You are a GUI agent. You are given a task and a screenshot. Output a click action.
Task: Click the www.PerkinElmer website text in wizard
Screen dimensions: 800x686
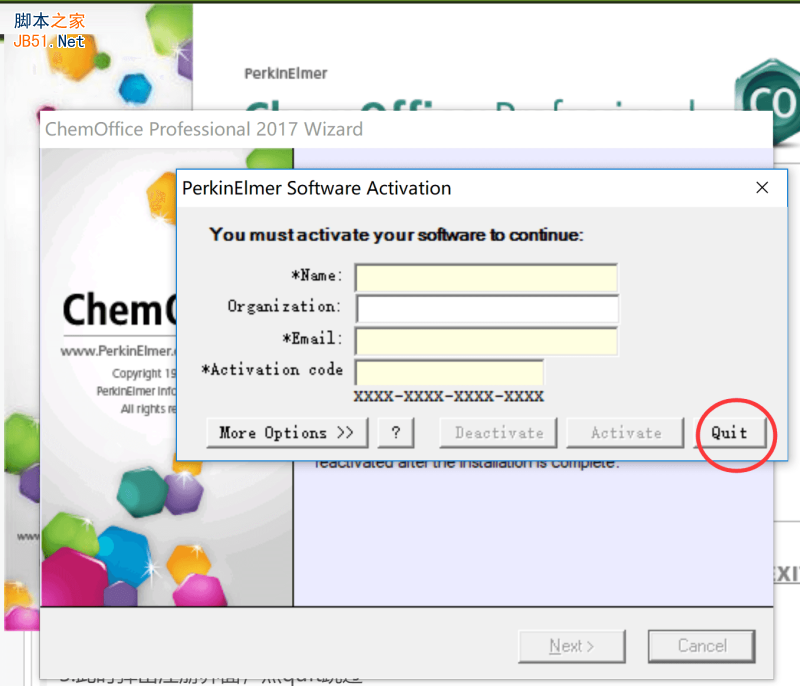pyautogui.click(x=118, y=351)
